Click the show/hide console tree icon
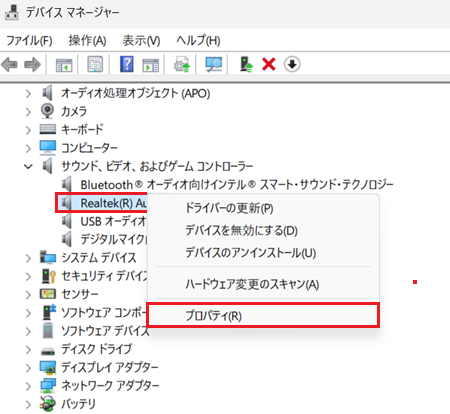This screenshot has height=414, width=450. click(64, 64)
